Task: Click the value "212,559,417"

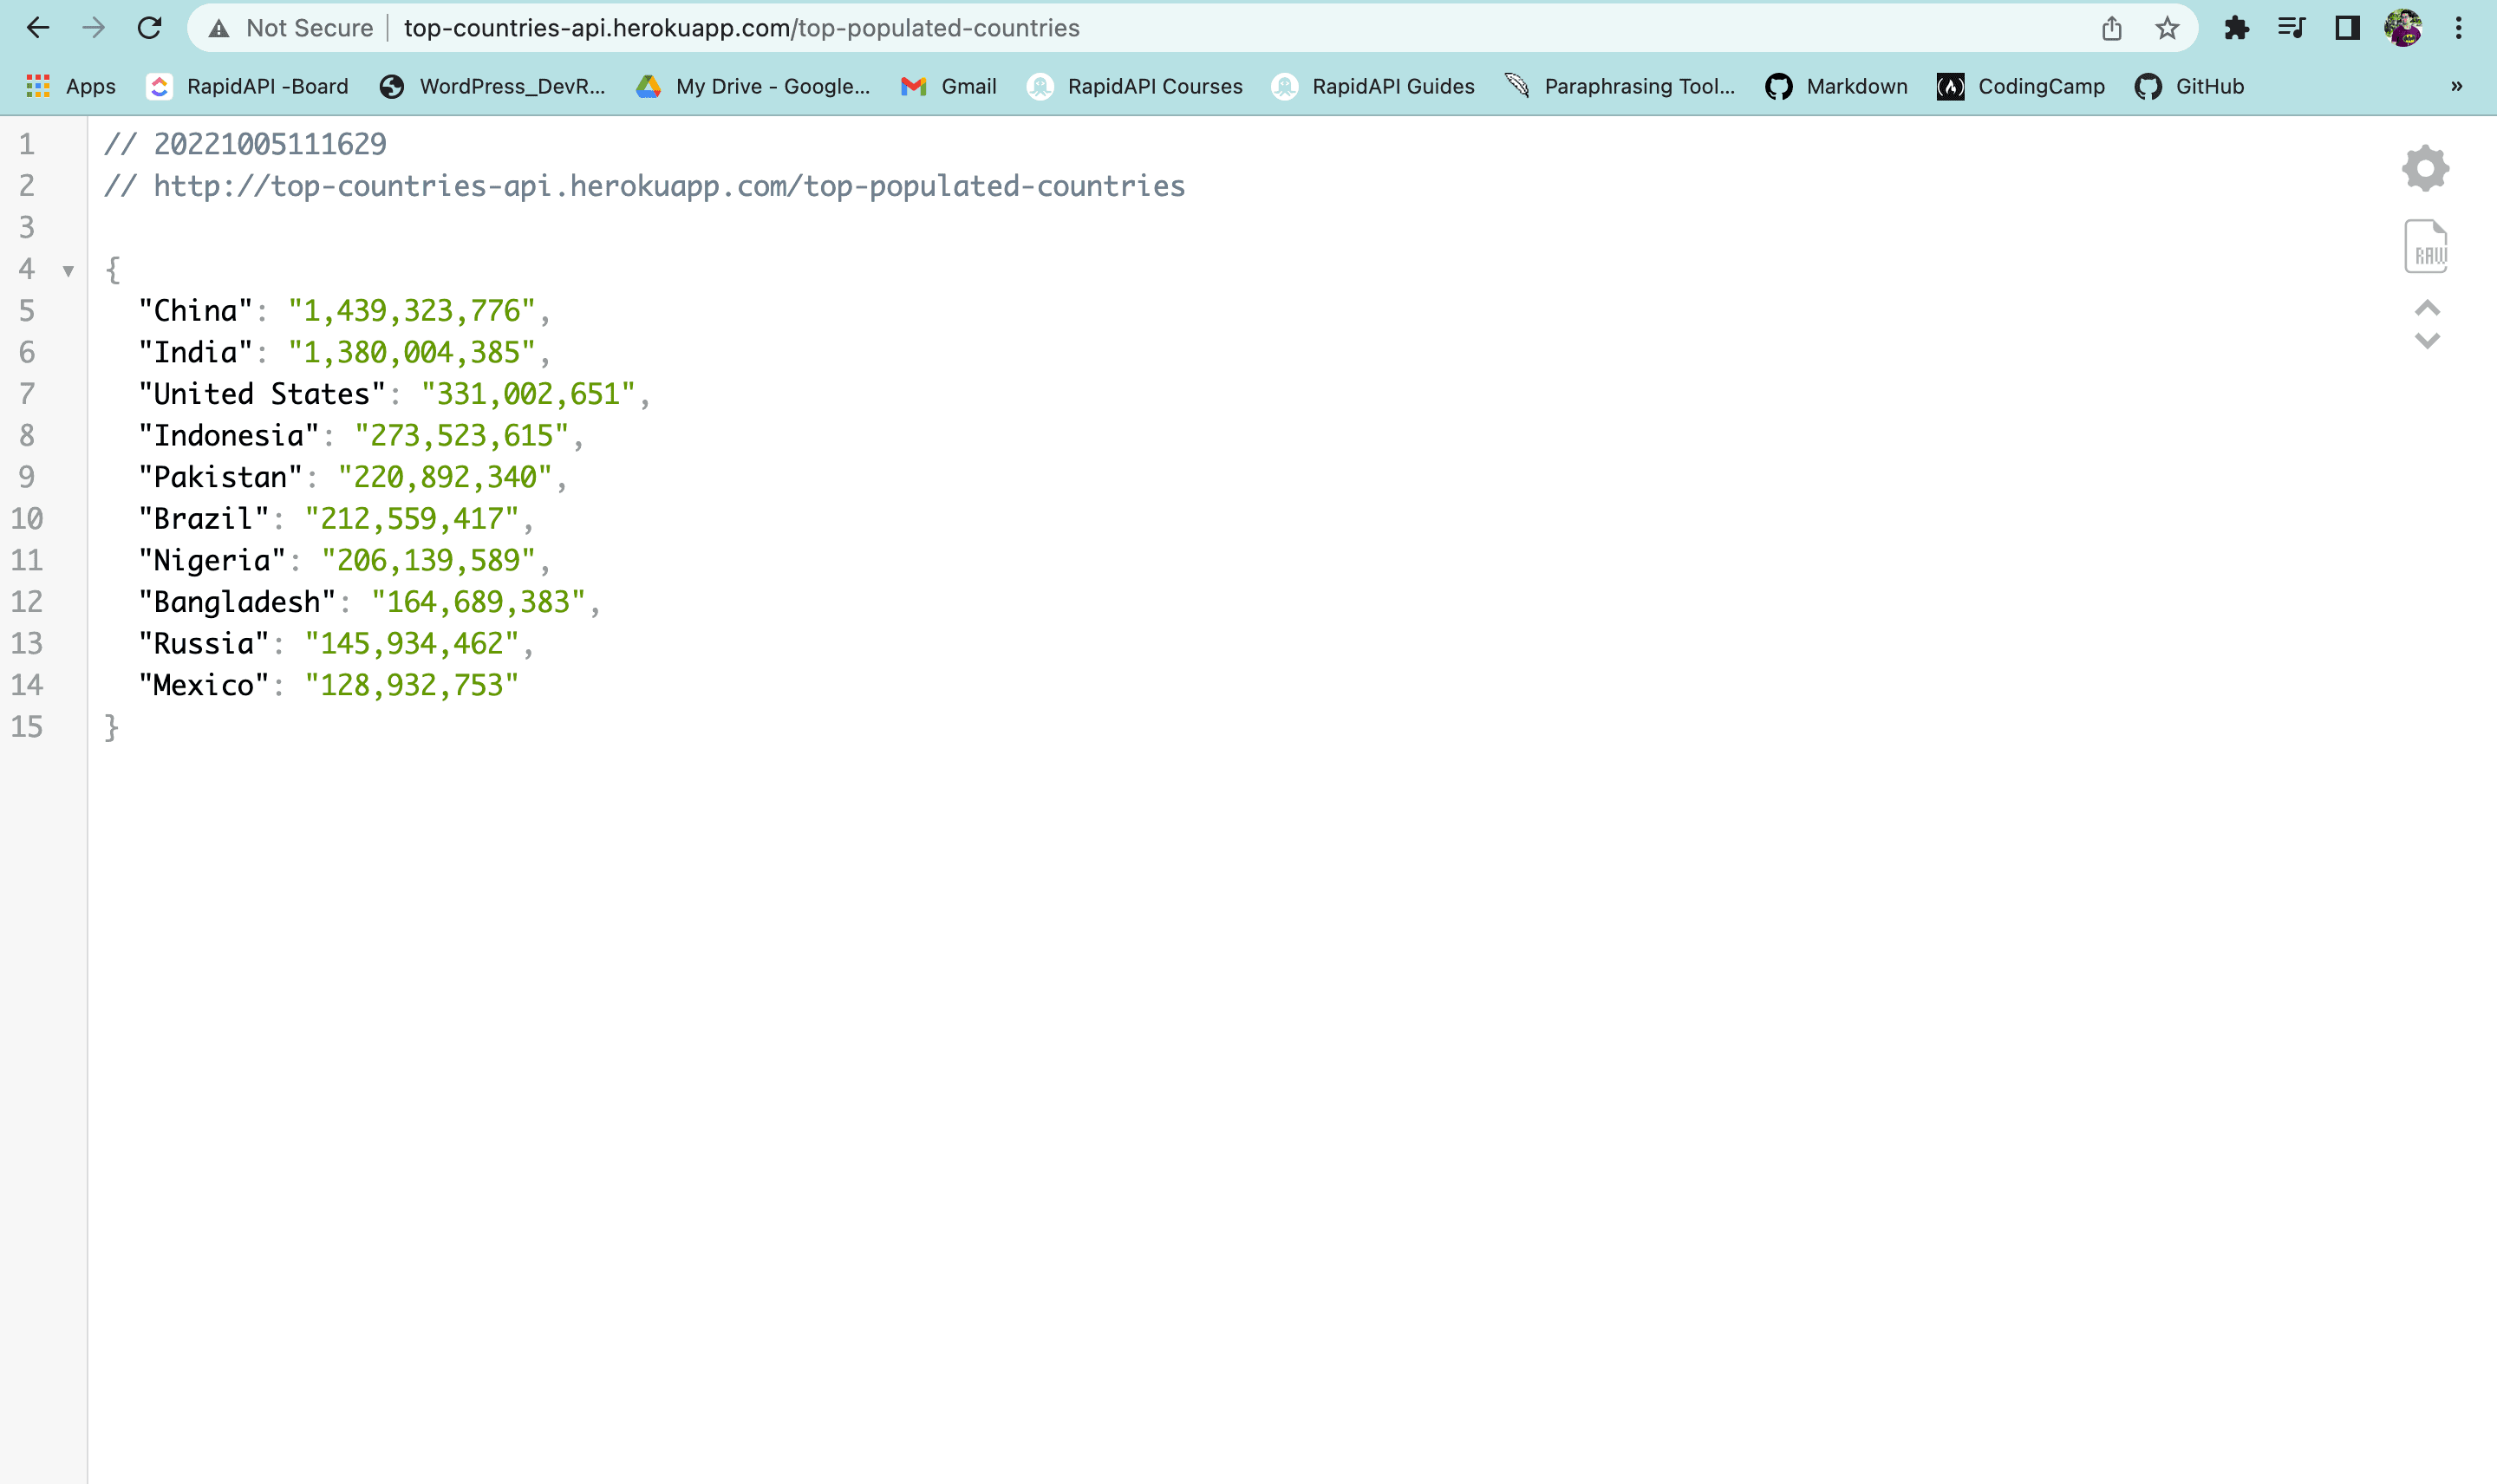Action: [412, 519]
